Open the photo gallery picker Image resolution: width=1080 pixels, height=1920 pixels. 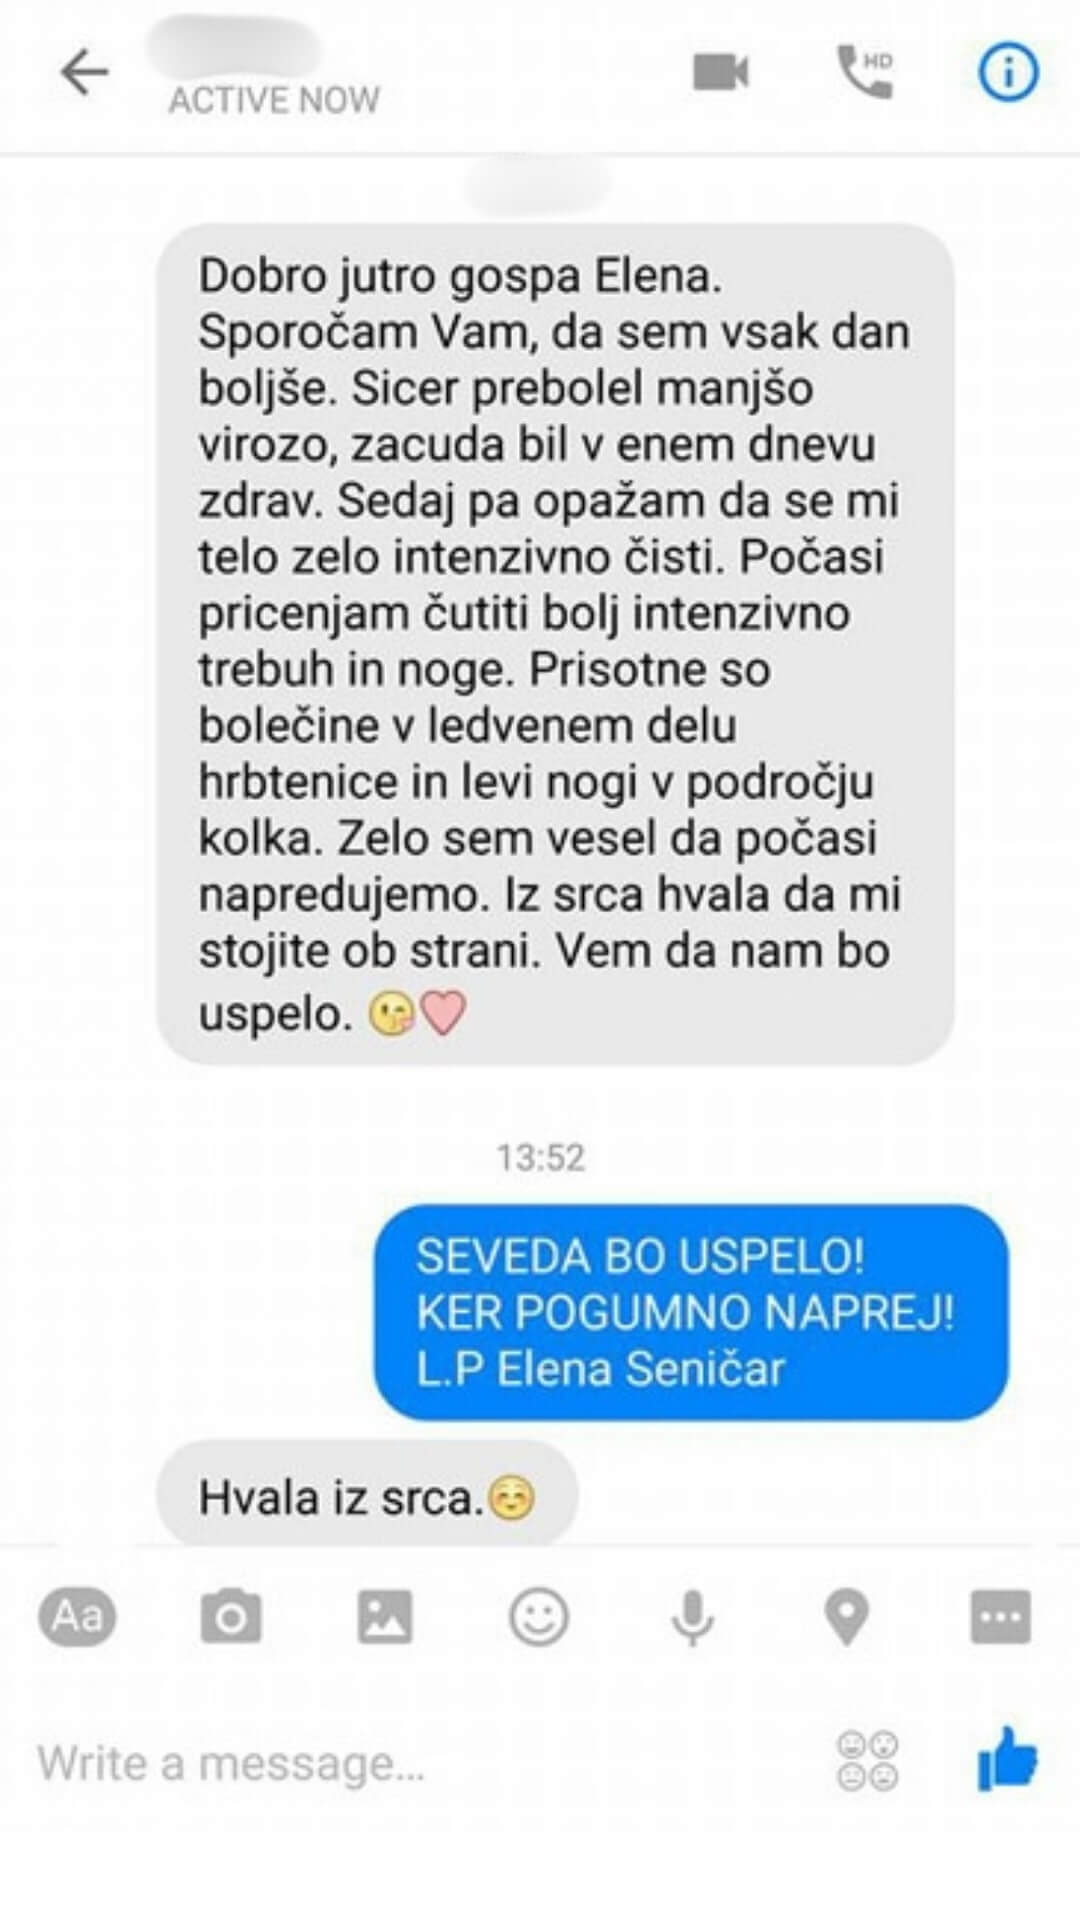[x=385, y=1616]
